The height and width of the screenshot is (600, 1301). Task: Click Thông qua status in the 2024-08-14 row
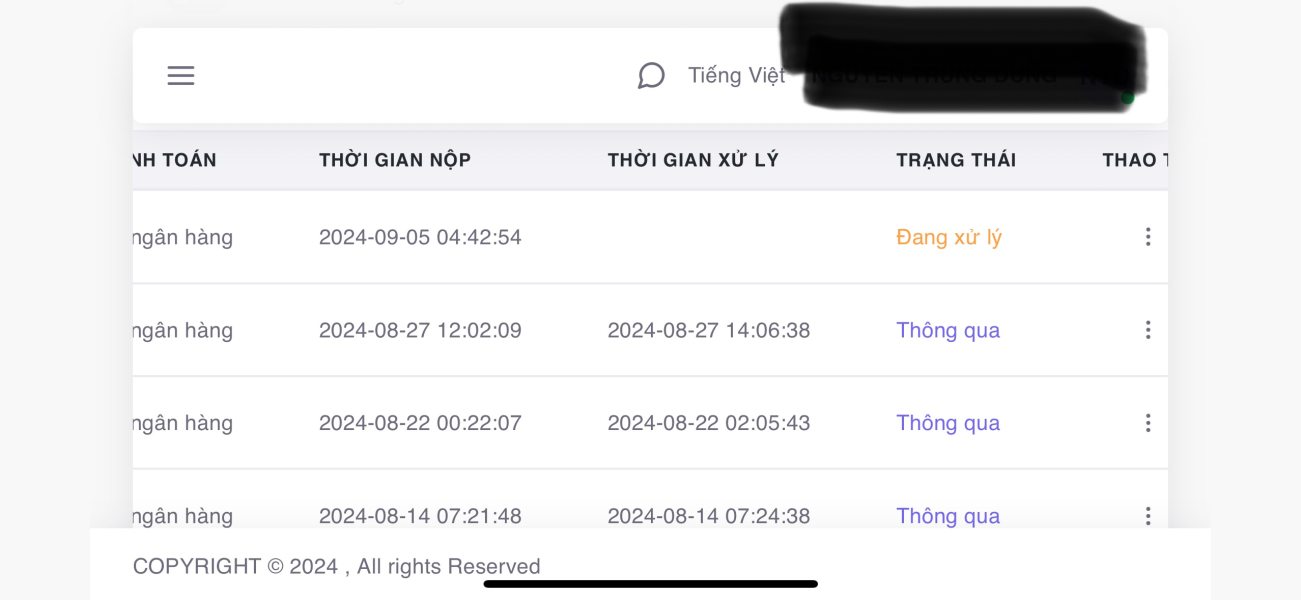point(948,516)
